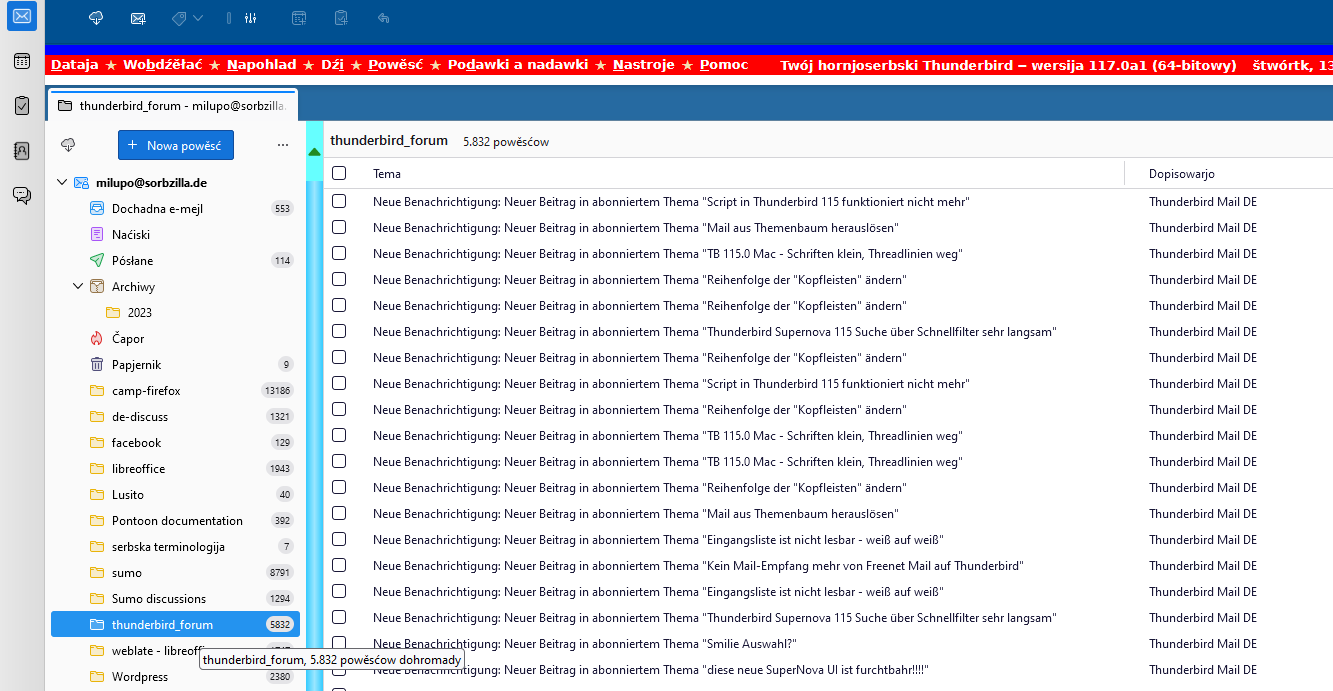Viewport: 1333px width, 691px height.
Task: Click the Nowa powěsć button
Action: coord(176,145)
